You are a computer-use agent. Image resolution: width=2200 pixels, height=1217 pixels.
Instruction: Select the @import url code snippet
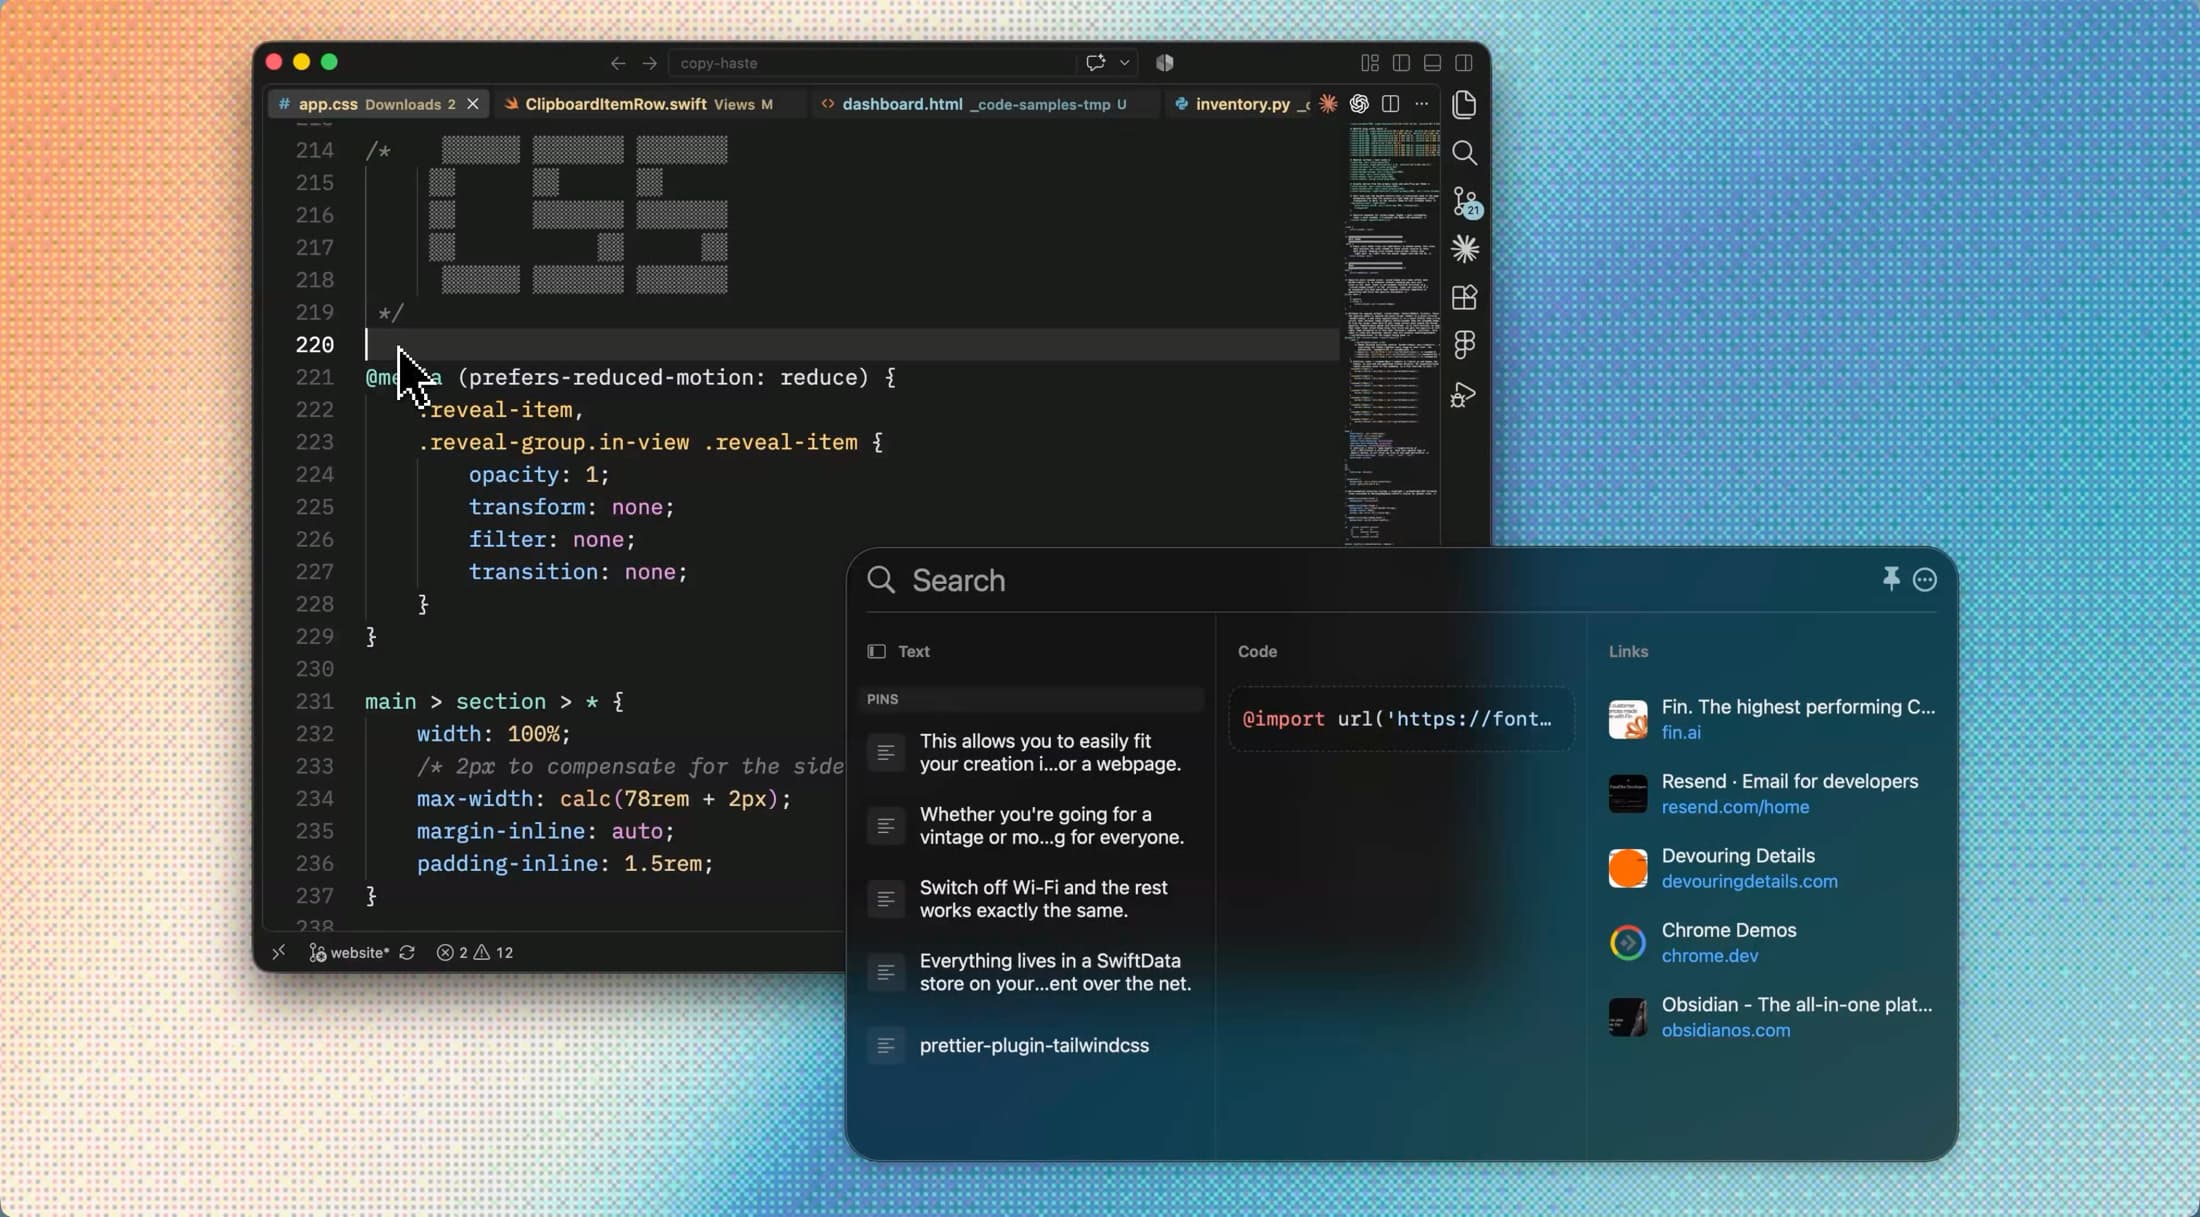[1400, 719]
